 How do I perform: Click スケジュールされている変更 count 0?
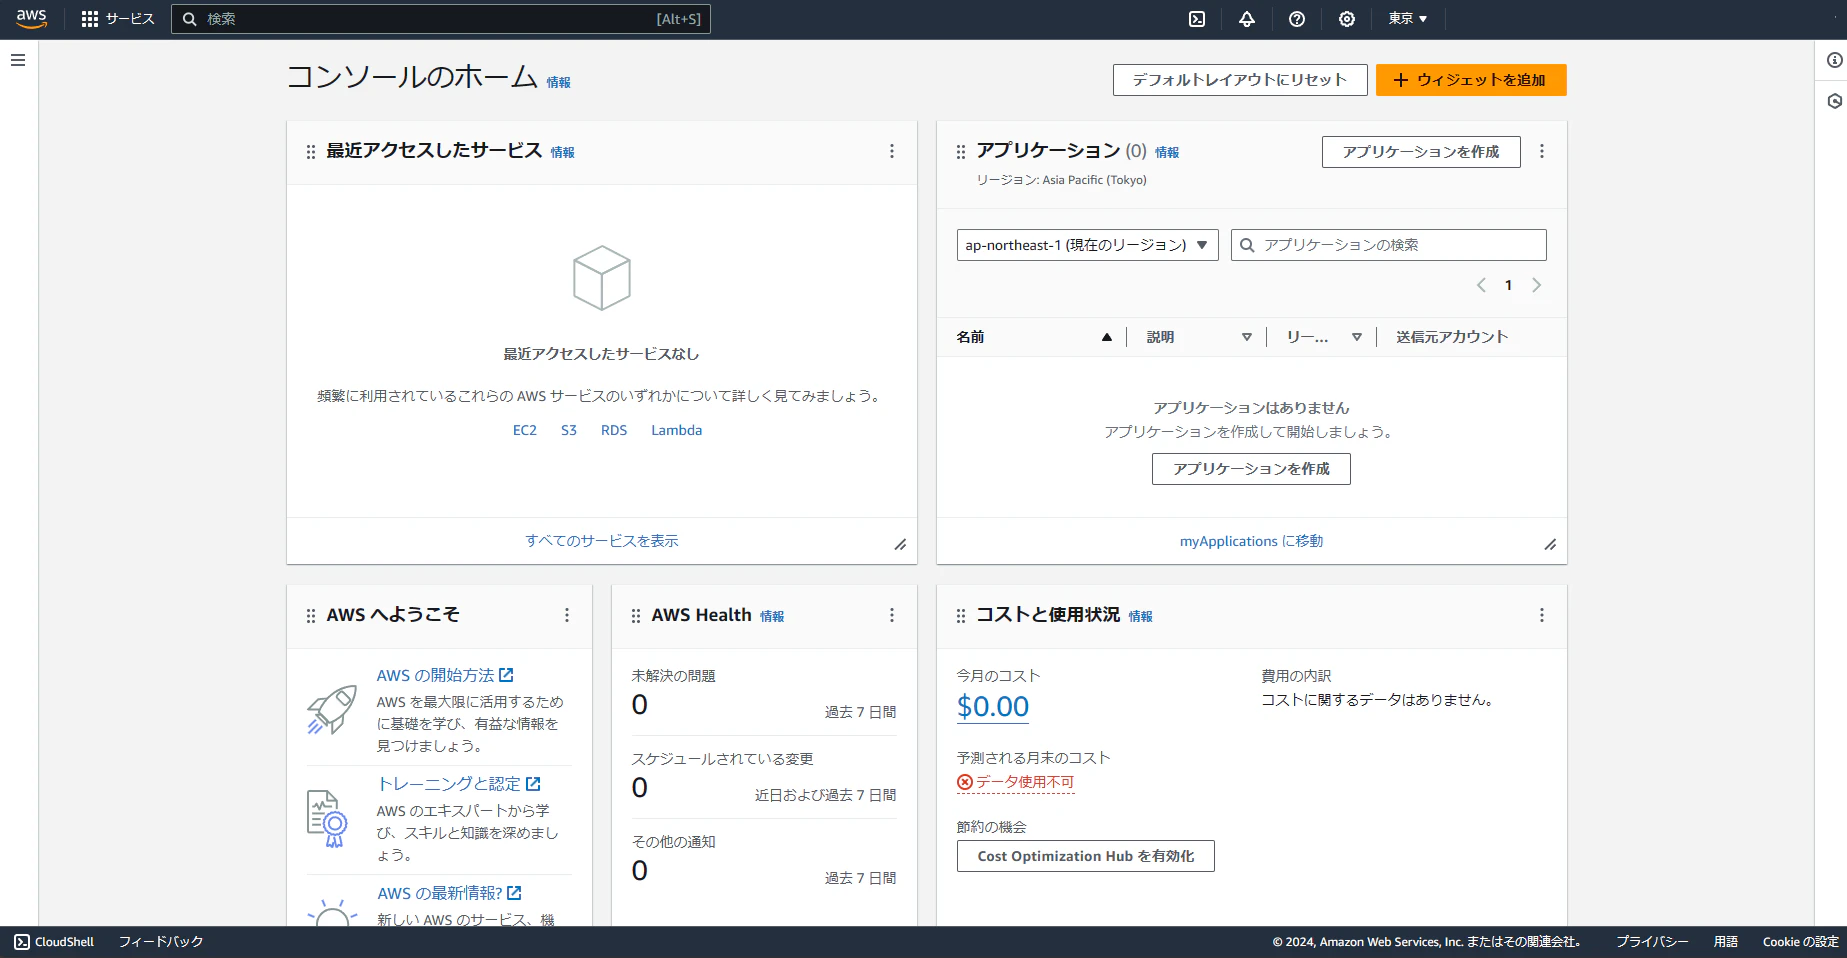(640, 788)
